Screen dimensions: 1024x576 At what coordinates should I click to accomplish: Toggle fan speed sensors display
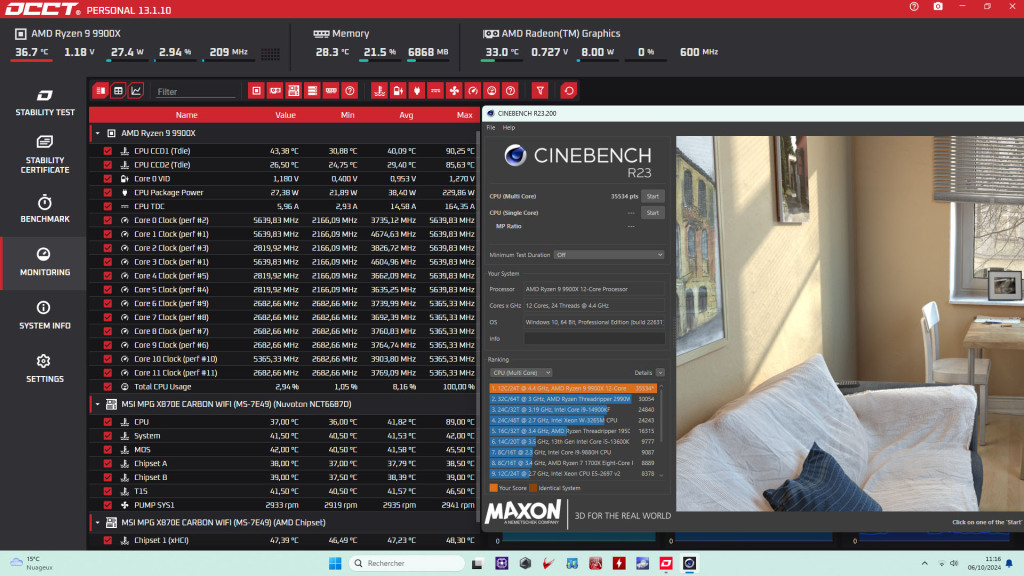pyautogui.click(x=454, y=90)
